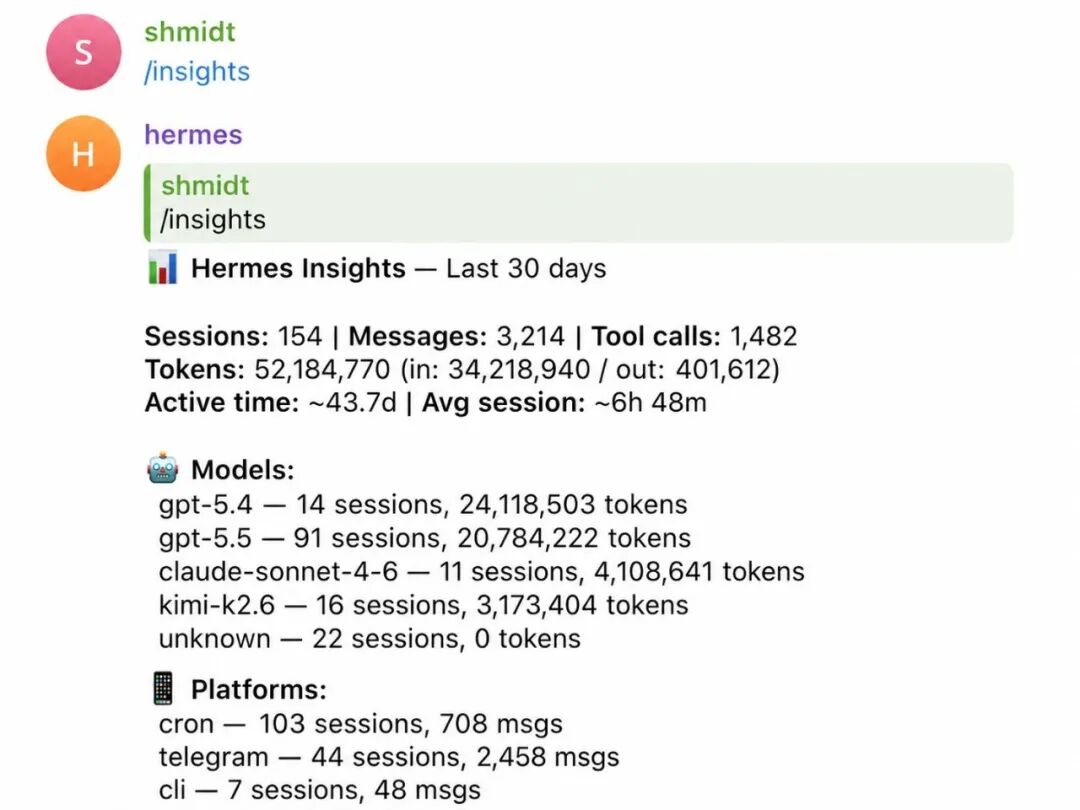Click hermes's orange H avatar
The width and height of the screenshot is (1080, 810).
pos(83,153)
